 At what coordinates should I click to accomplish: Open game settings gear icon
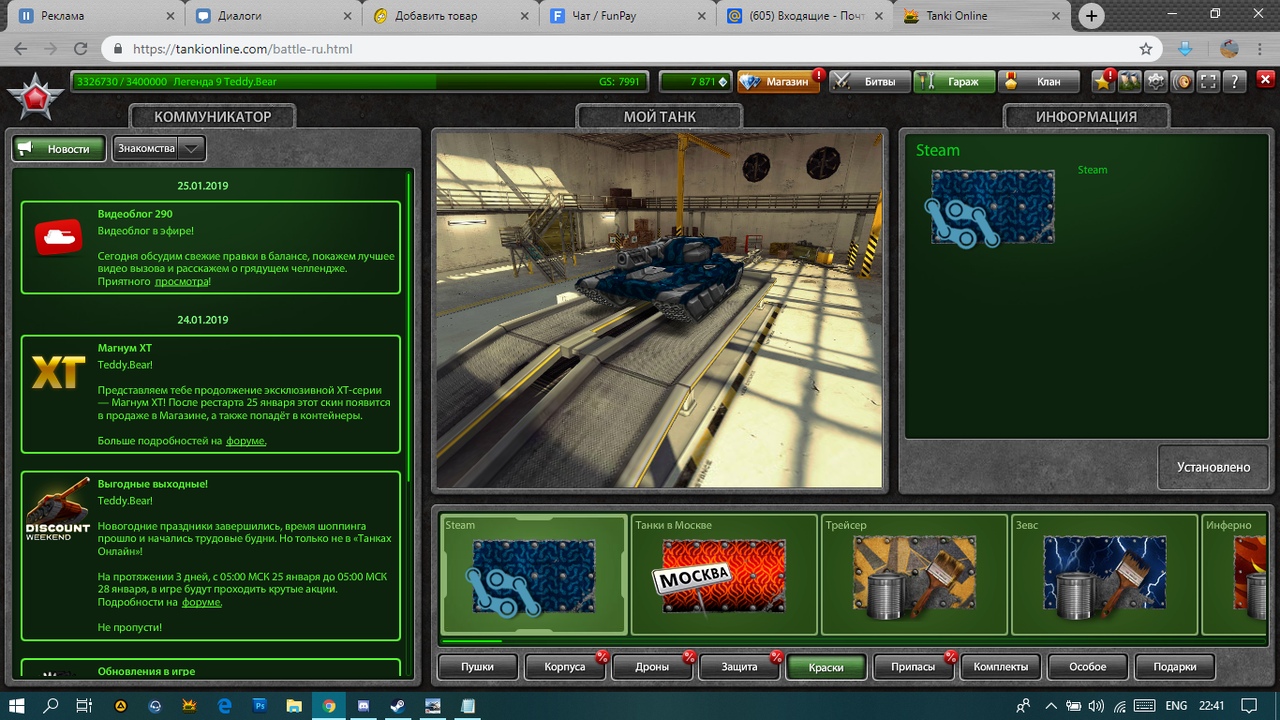click(x=1155, y=82)
